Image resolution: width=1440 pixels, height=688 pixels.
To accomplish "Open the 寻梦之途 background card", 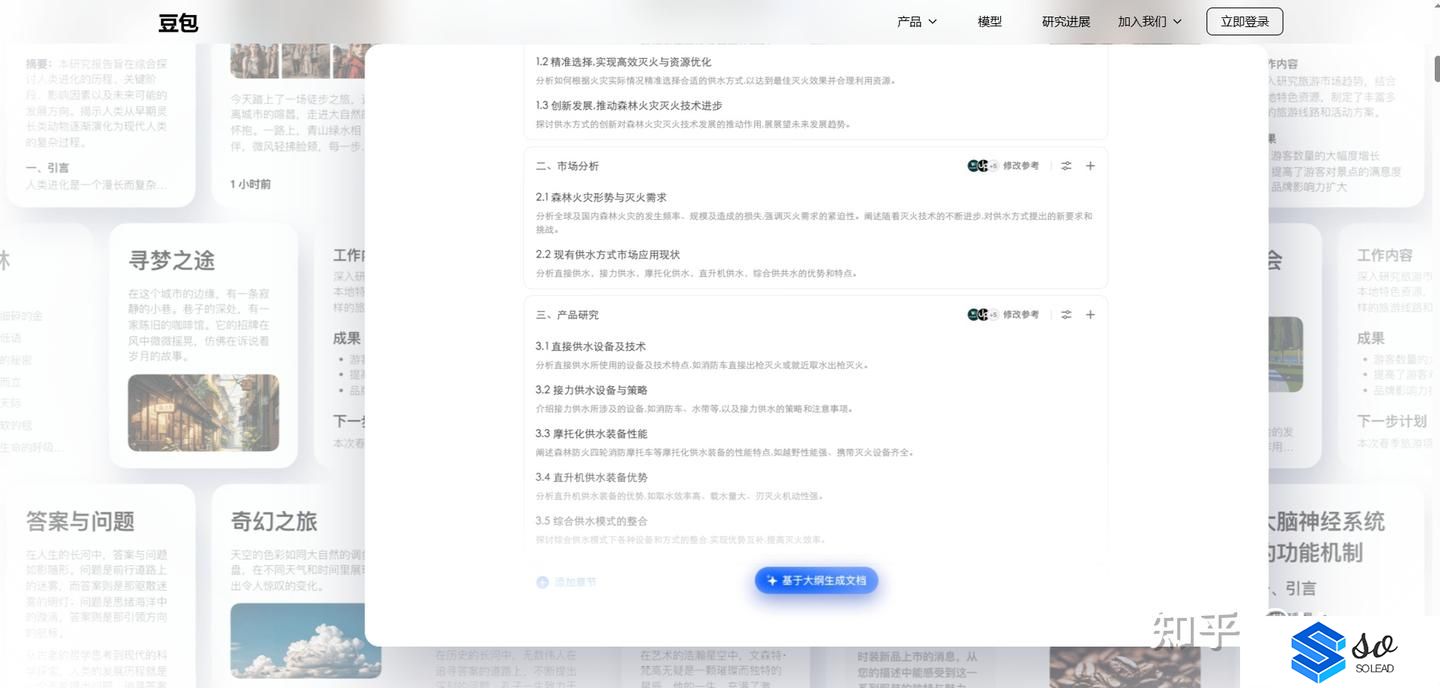I will [203, 345].
